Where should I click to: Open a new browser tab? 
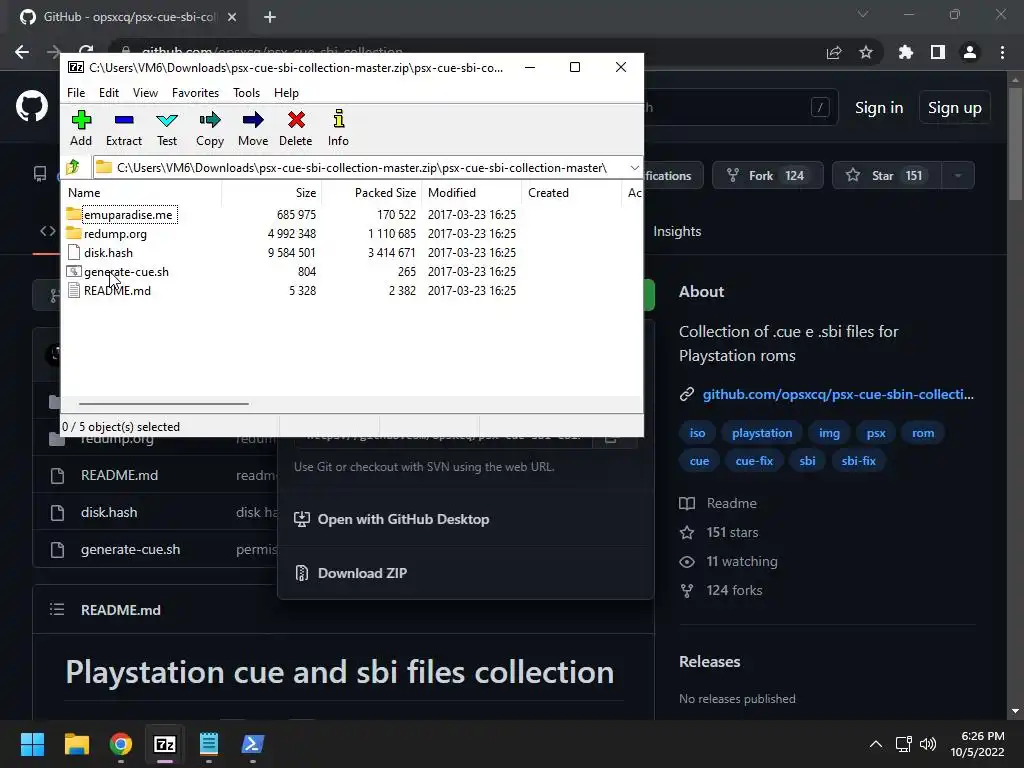click(x=270, y=17)
